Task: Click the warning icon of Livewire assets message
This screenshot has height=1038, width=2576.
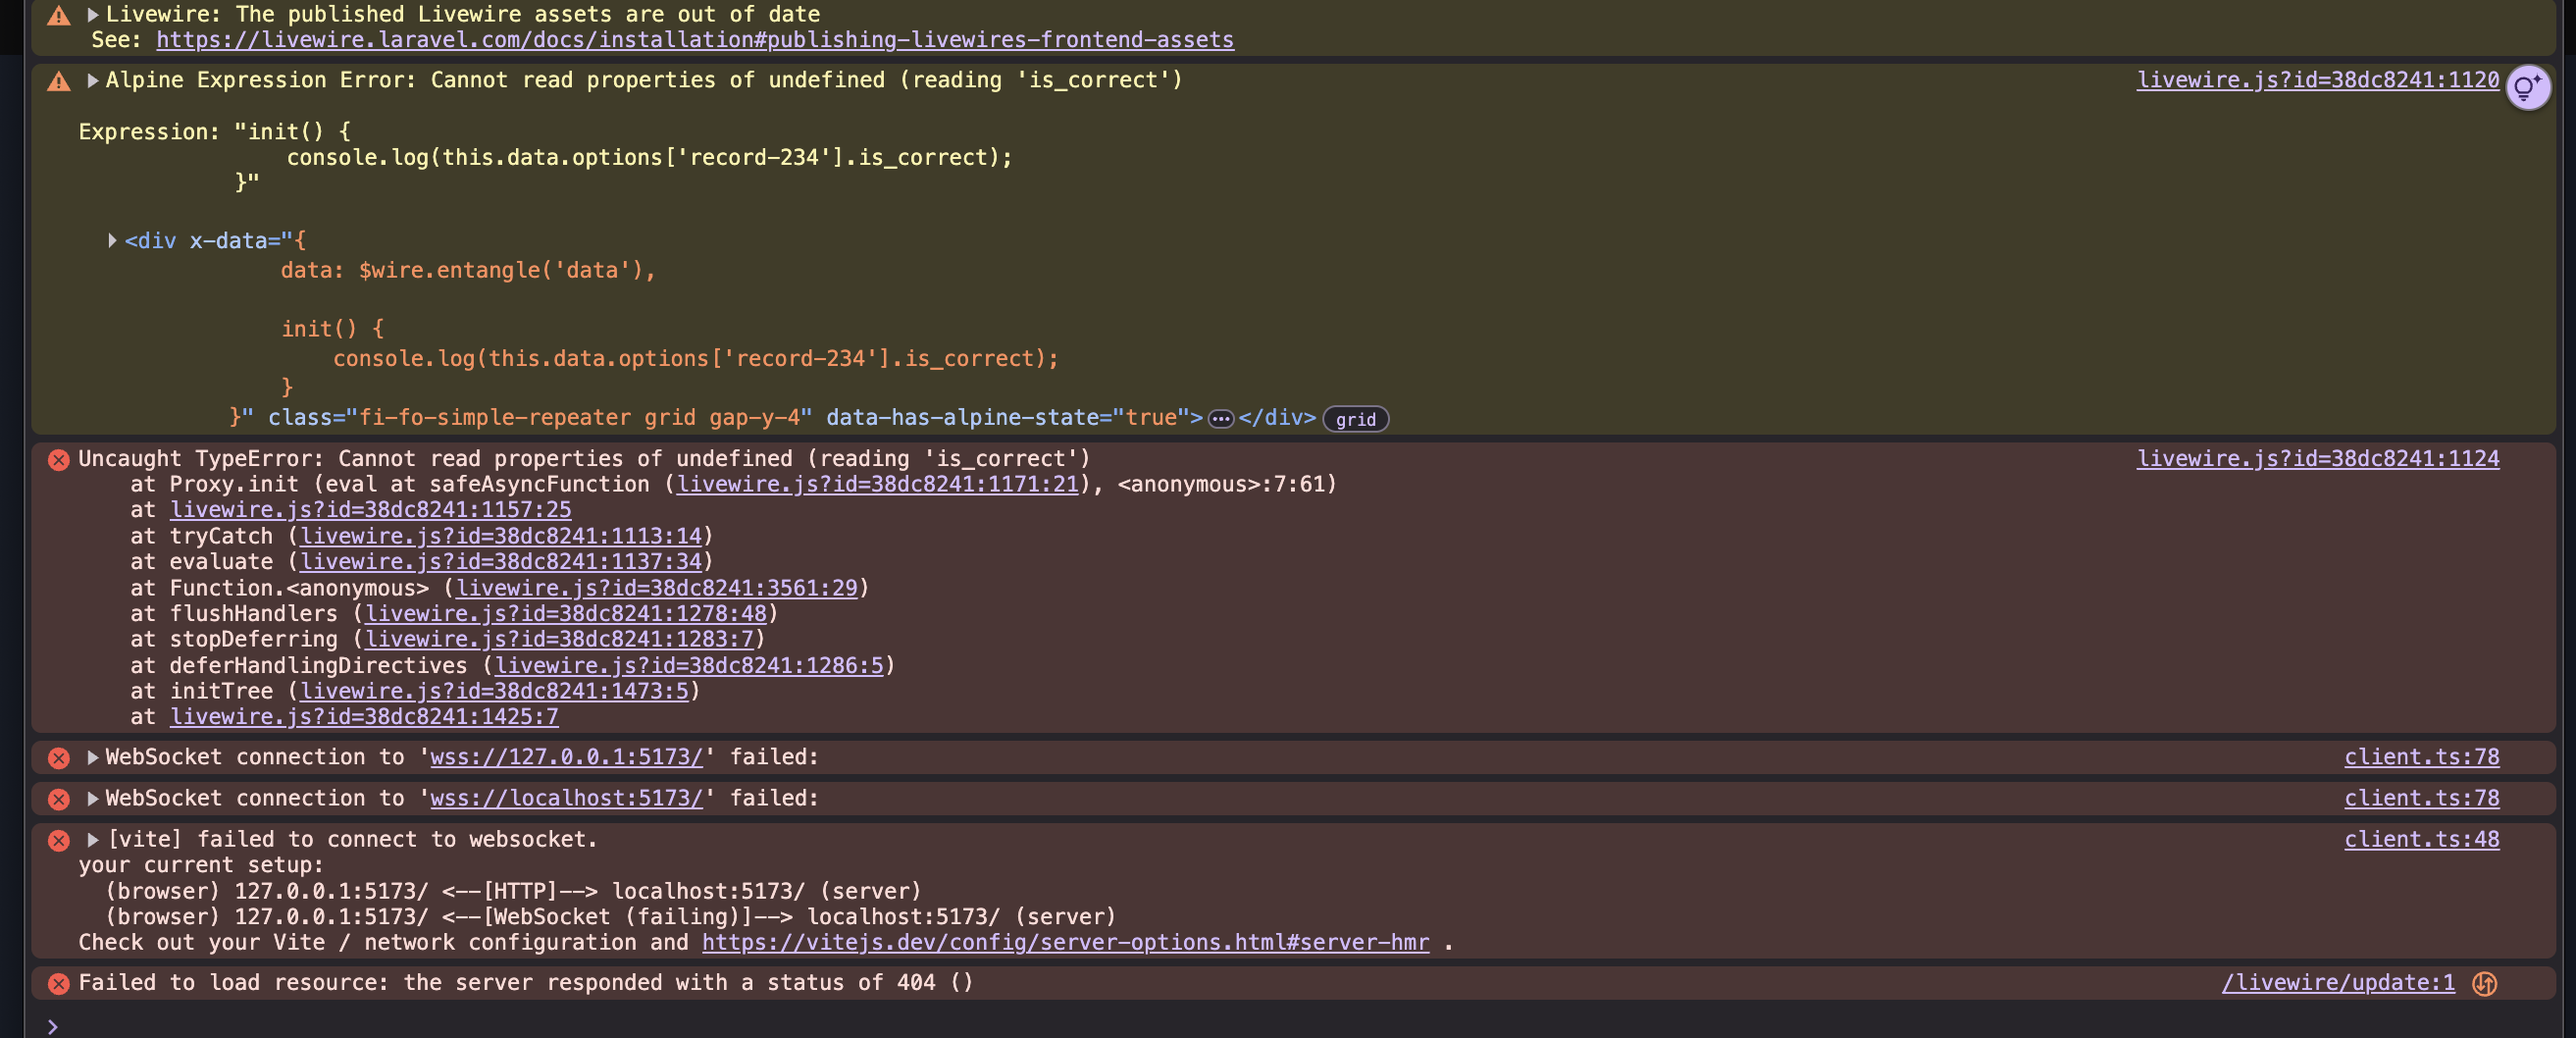Action: click(59, 16)
